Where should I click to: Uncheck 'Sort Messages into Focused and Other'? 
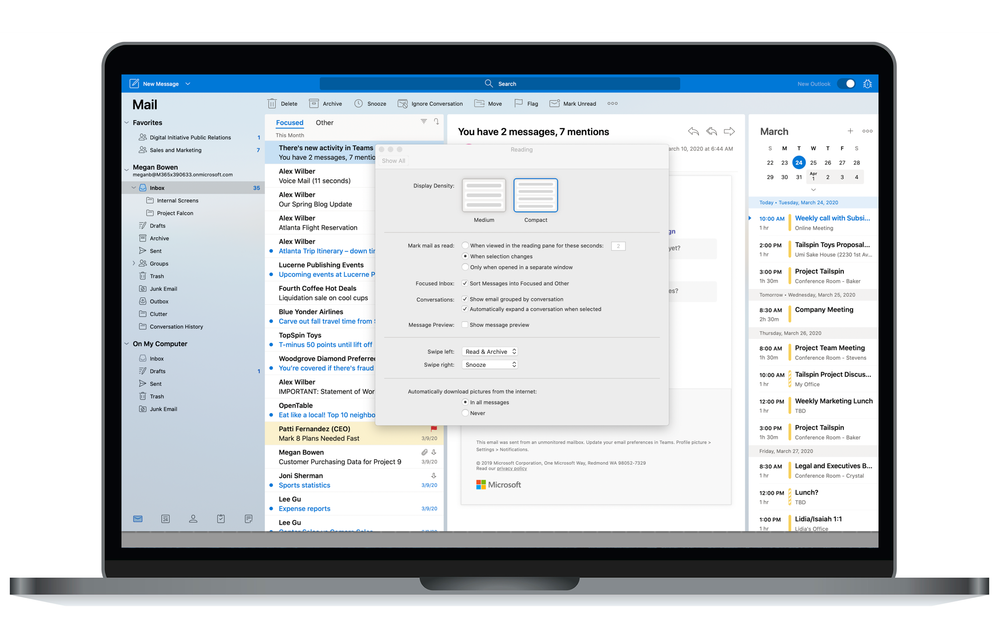[465, 283]
